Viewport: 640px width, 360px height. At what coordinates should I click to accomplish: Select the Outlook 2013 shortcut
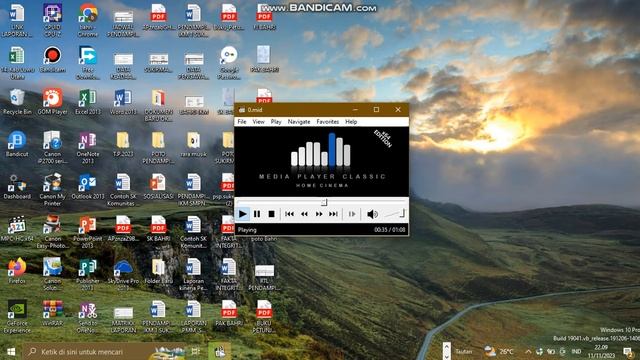(87, 187)
